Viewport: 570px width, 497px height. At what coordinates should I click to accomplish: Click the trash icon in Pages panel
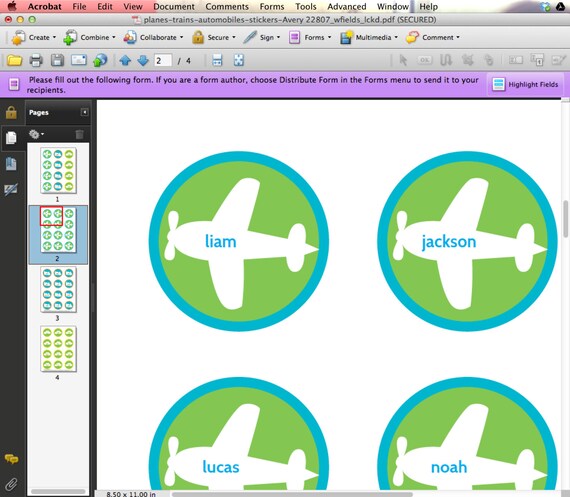click(x=79, y=135)
